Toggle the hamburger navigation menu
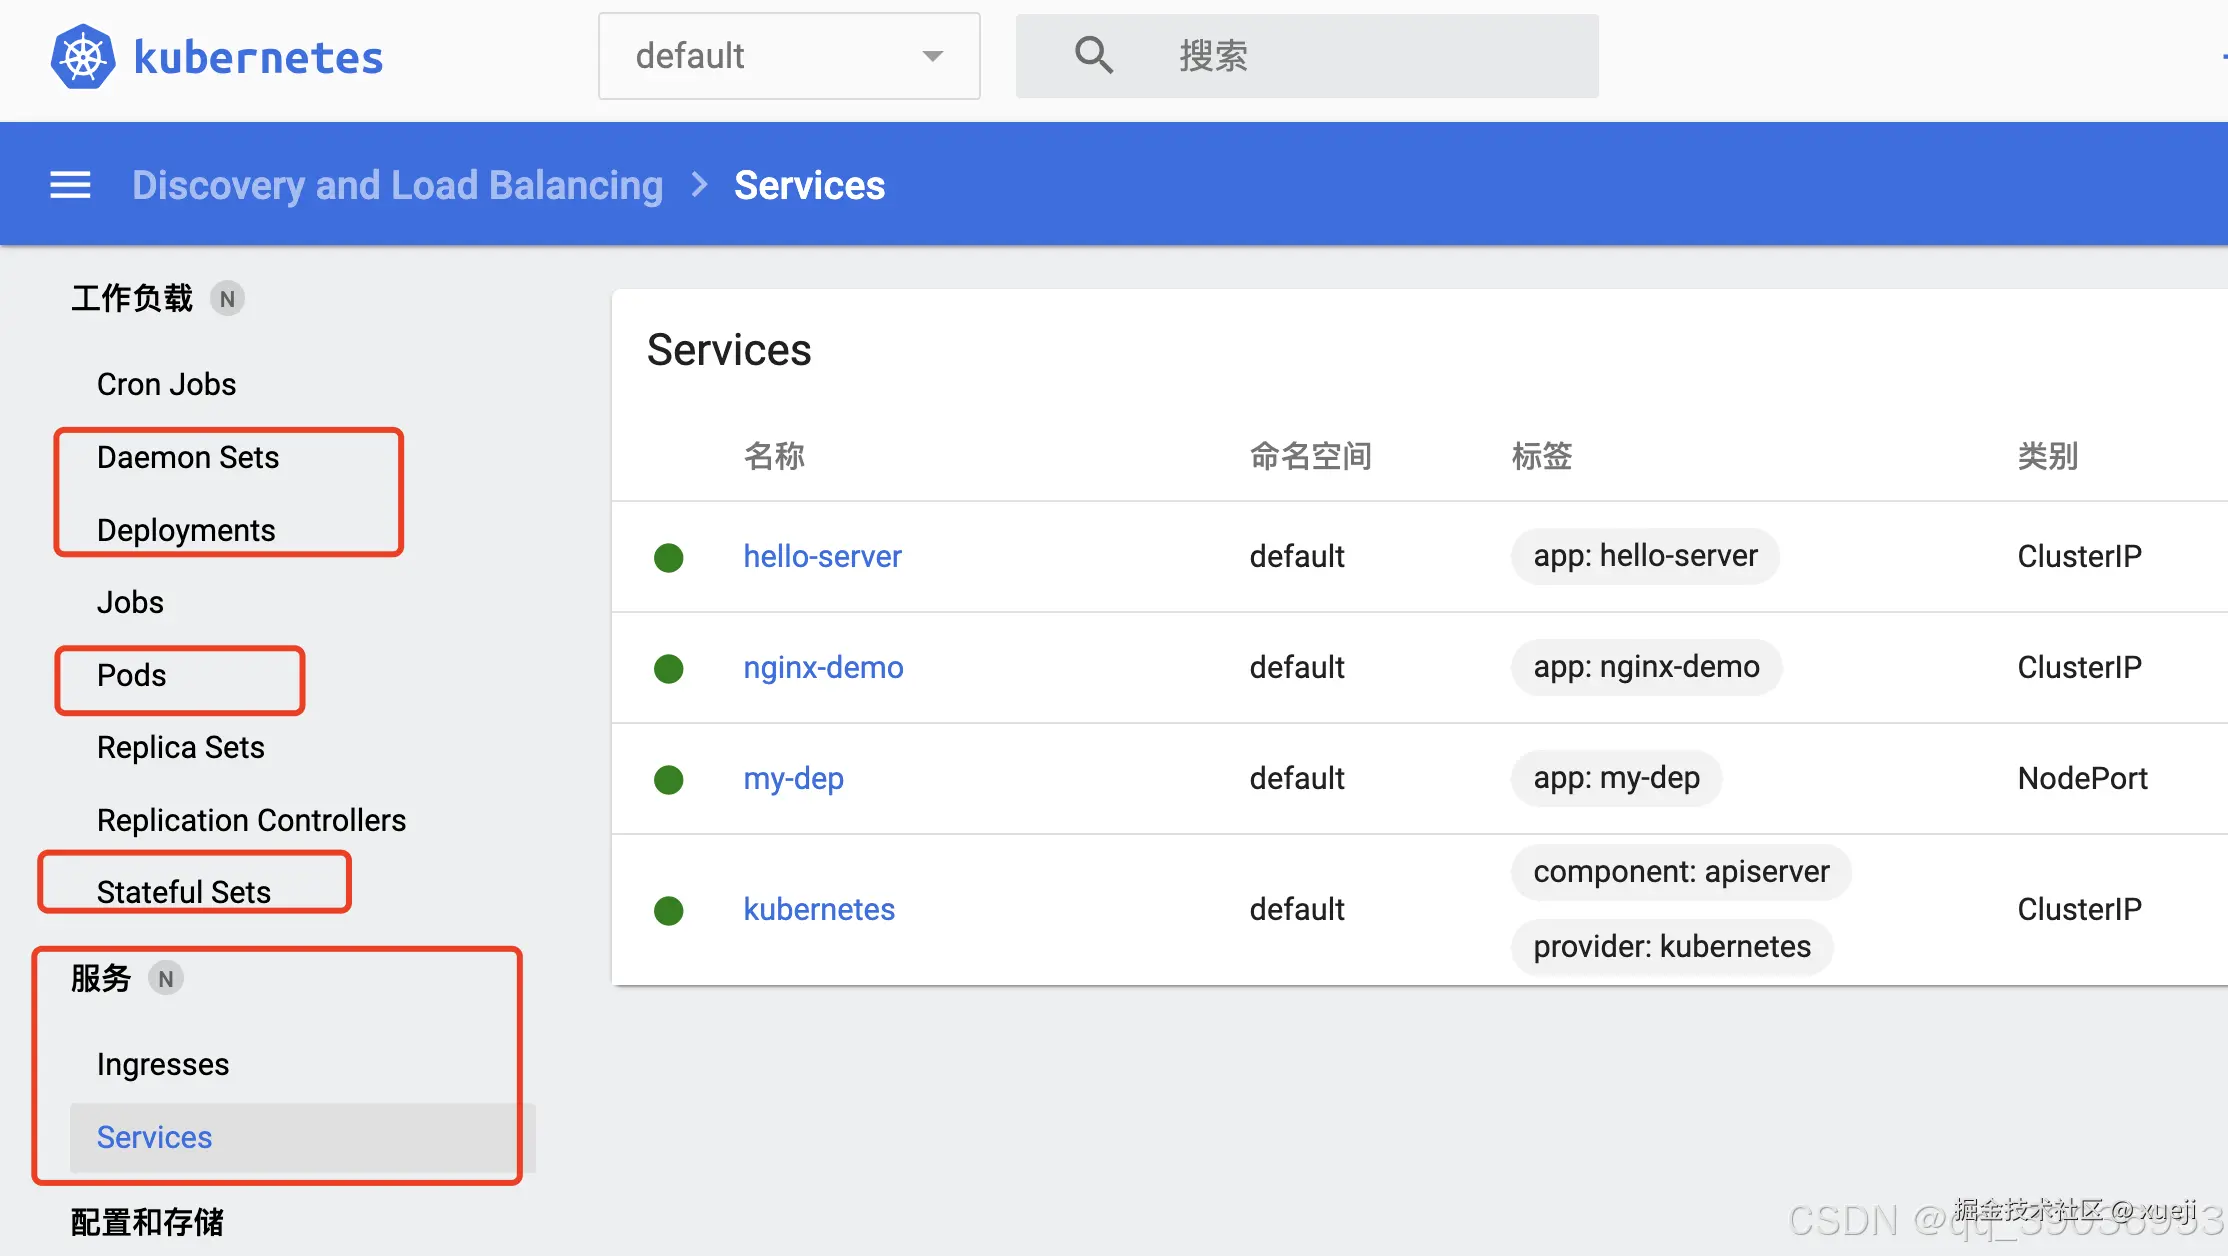The image size is (2228, 1256). 70,185
